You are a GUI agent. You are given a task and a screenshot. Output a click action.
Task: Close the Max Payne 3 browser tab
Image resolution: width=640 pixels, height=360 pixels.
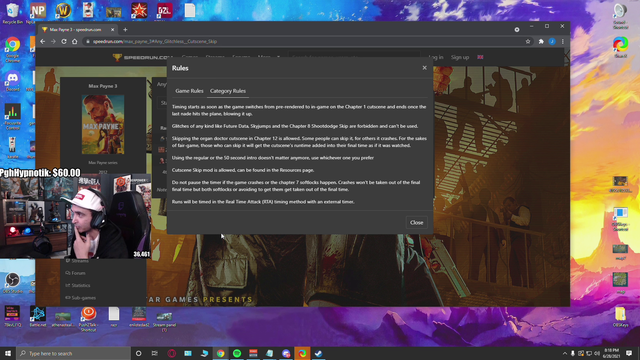pos(113,29)
